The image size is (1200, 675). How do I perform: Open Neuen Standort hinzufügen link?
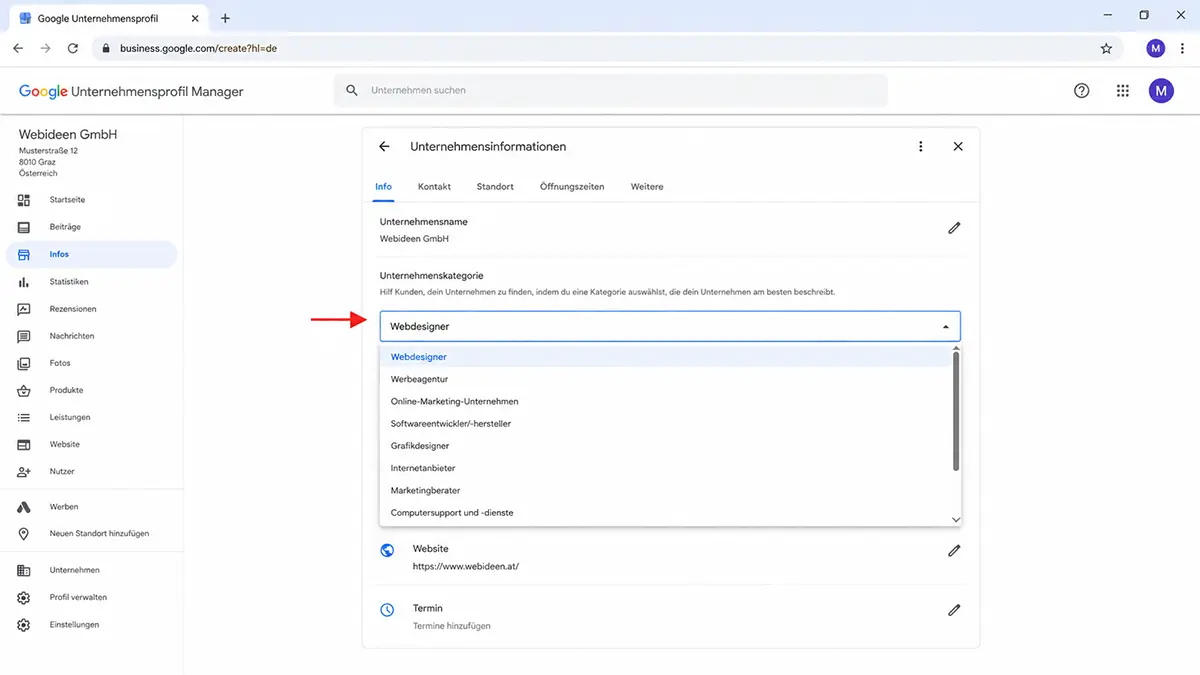(x=99, y=534)
